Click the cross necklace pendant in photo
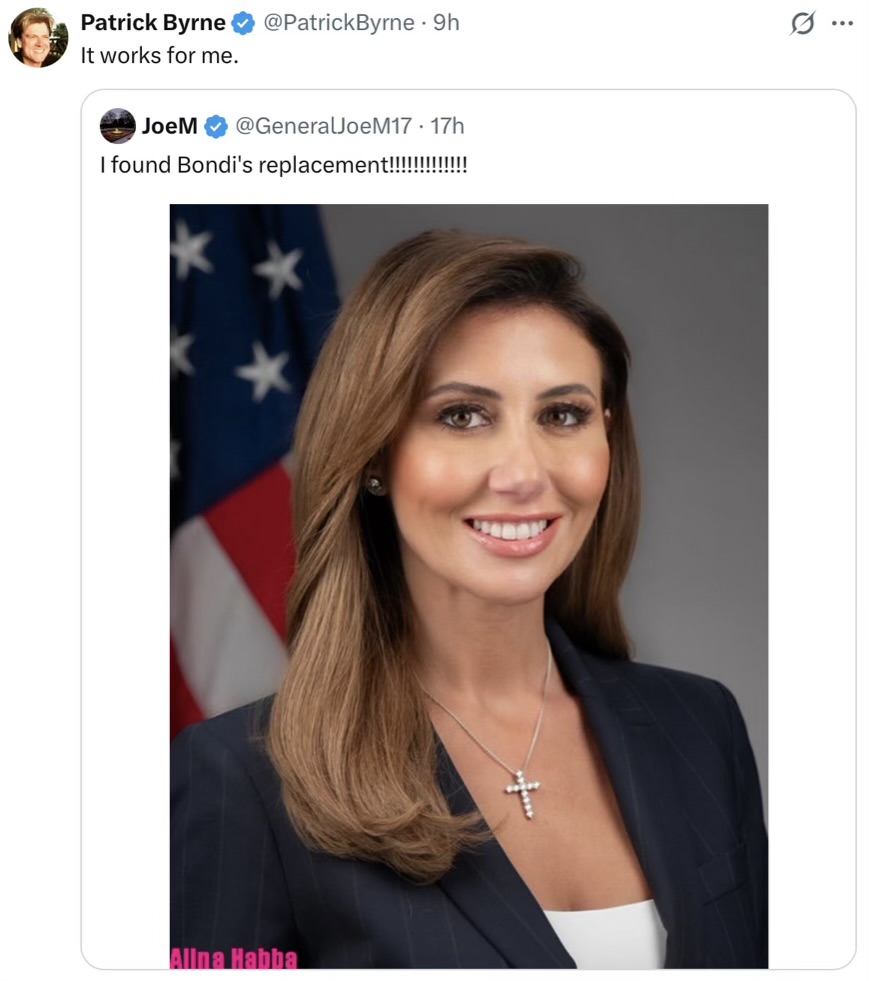Image resolution: width=869 pixels, height=981 pixels. [x=522, y=792]
